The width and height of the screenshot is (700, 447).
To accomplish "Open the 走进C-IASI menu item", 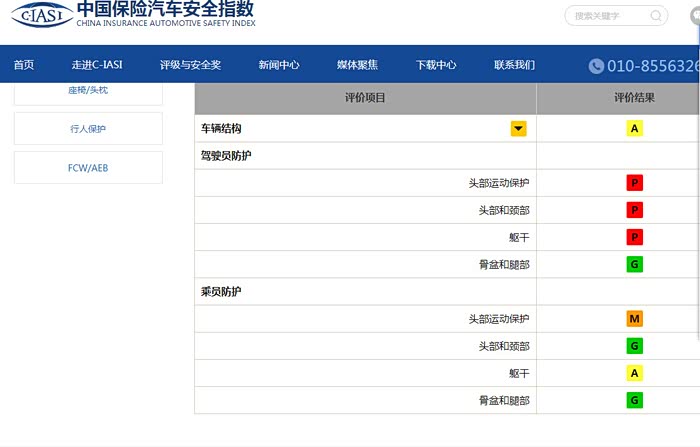I will click(x=97, y=65).
